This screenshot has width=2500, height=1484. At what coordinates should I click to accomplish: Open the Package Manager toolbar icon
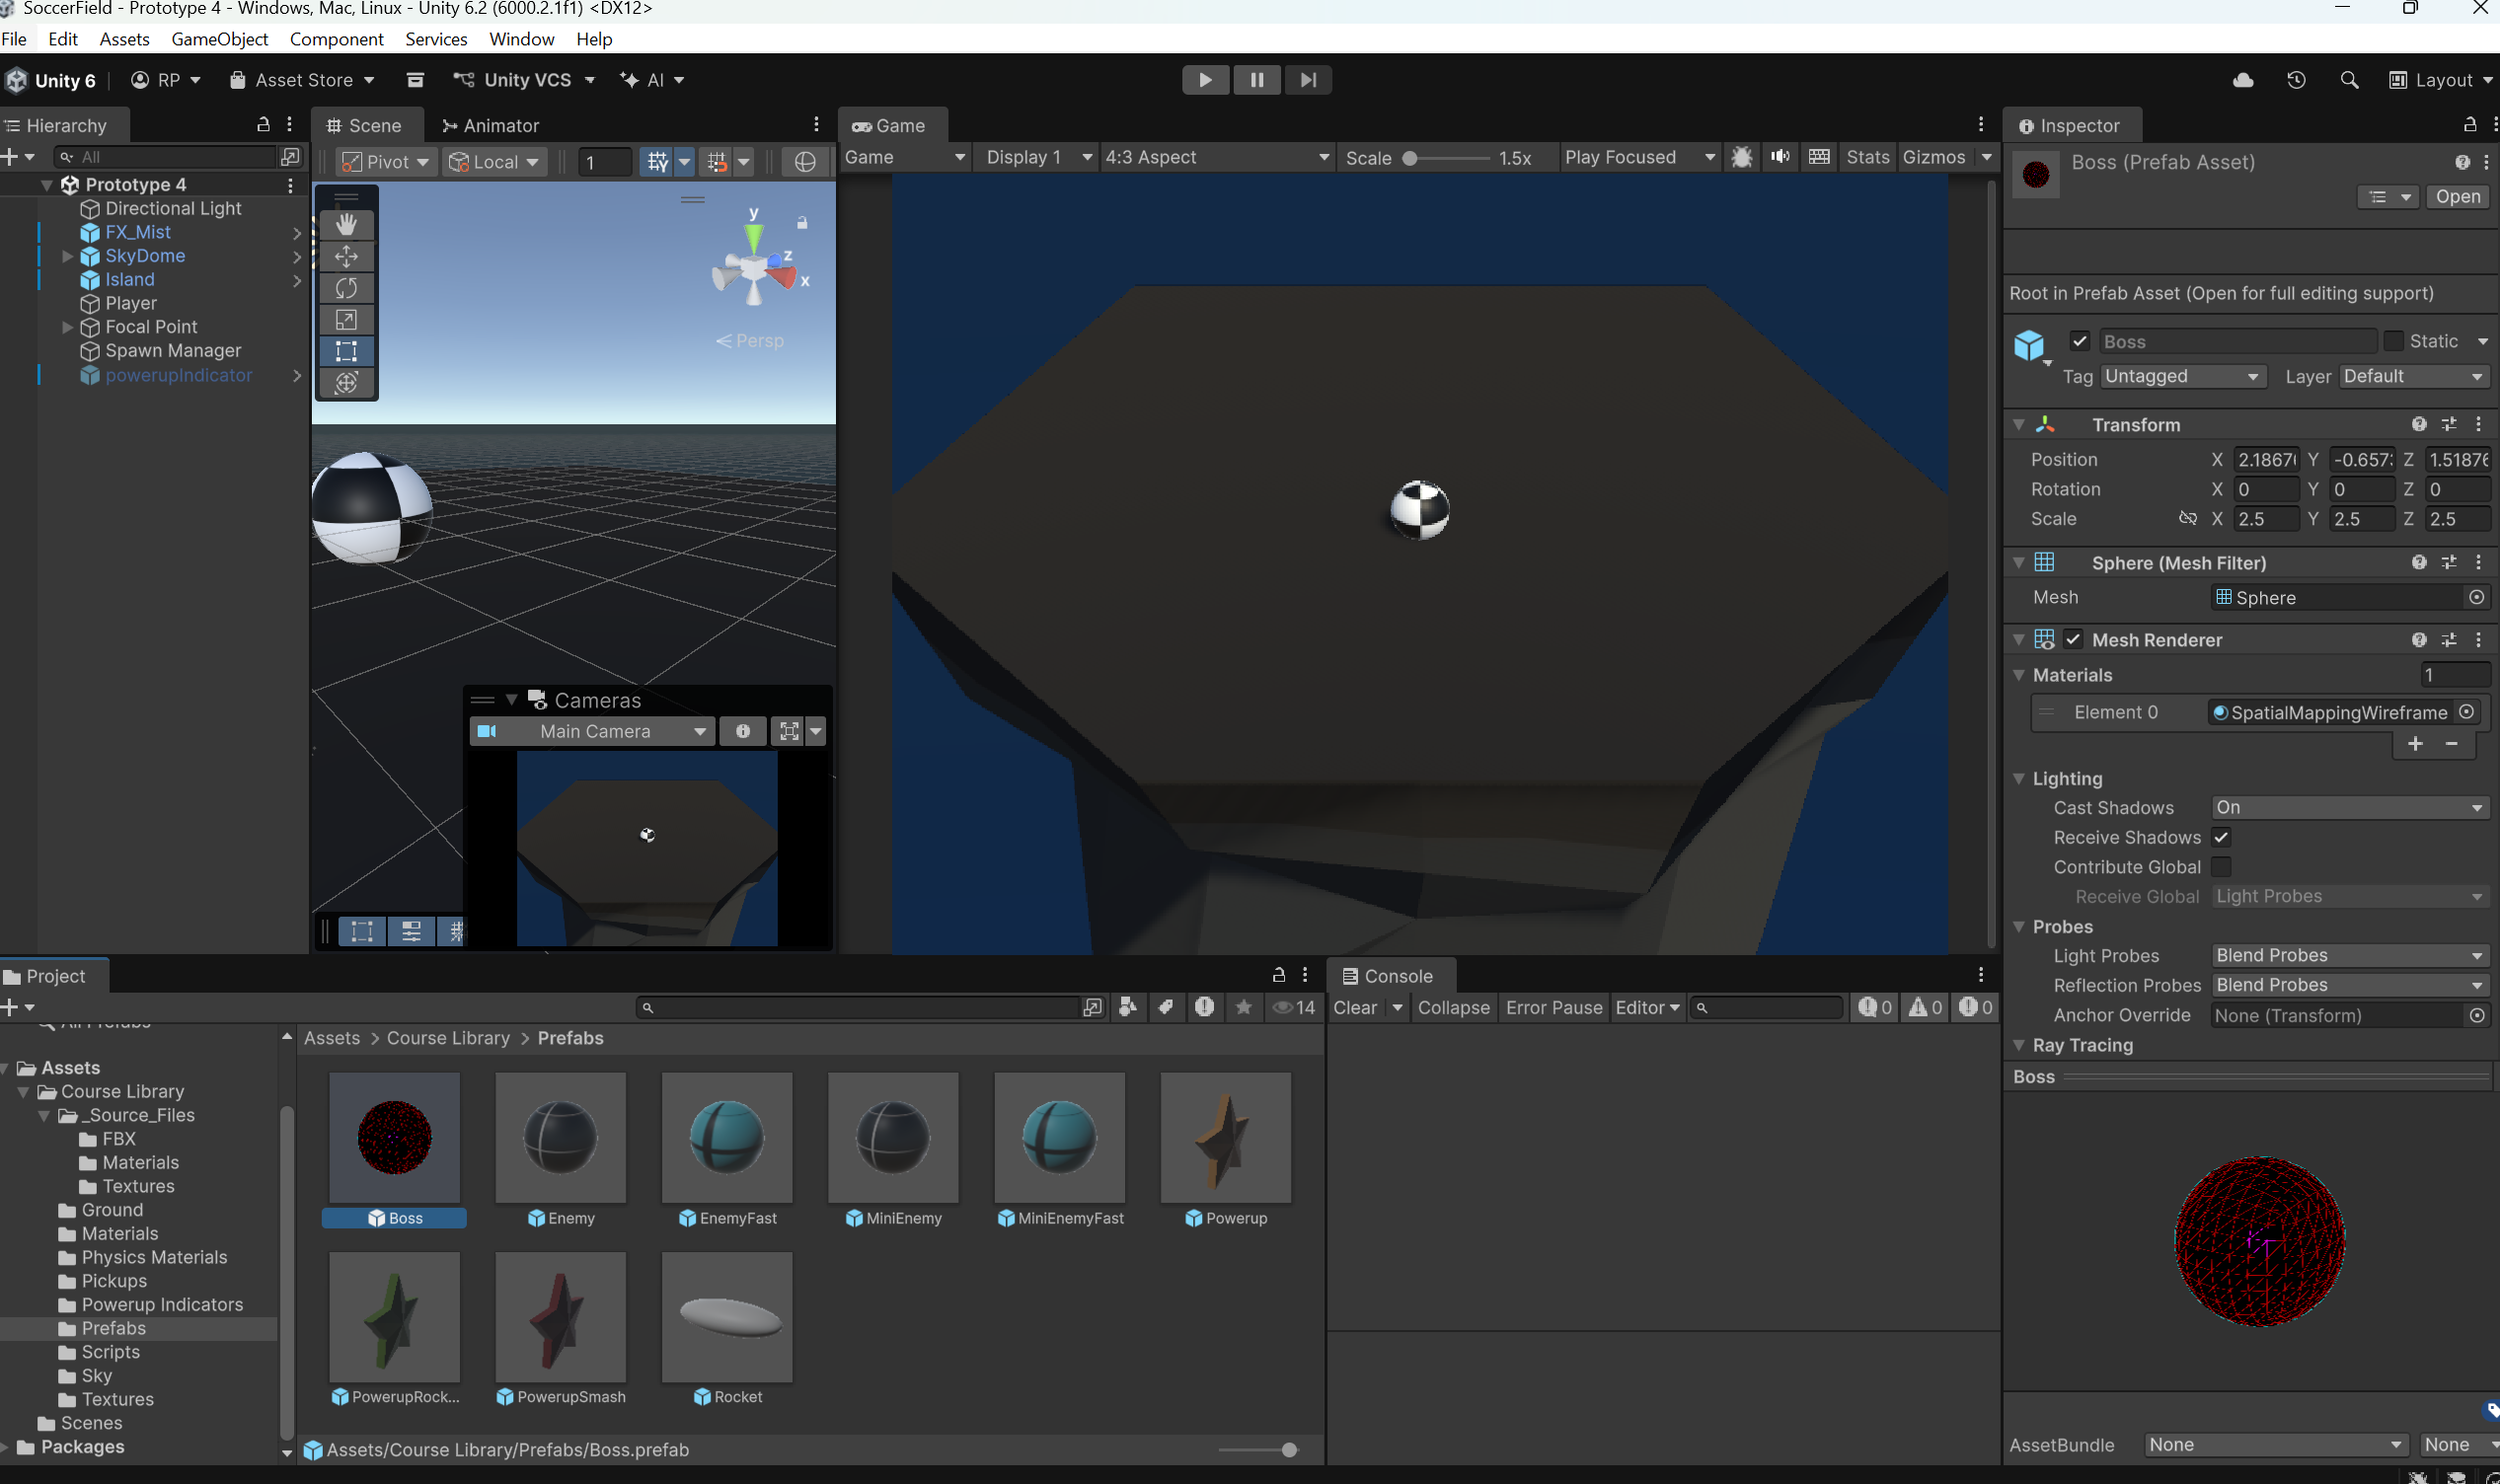[x=415, y=80]
